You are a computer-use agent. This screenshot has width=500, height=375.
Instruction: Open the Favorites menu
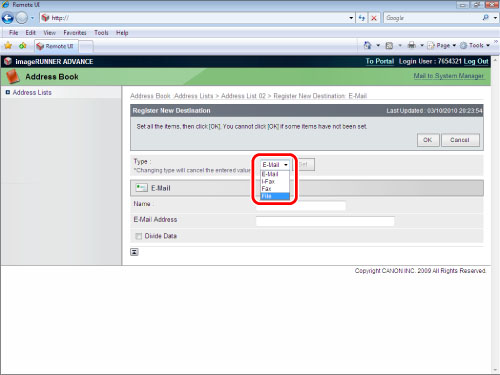click(75, 33)
